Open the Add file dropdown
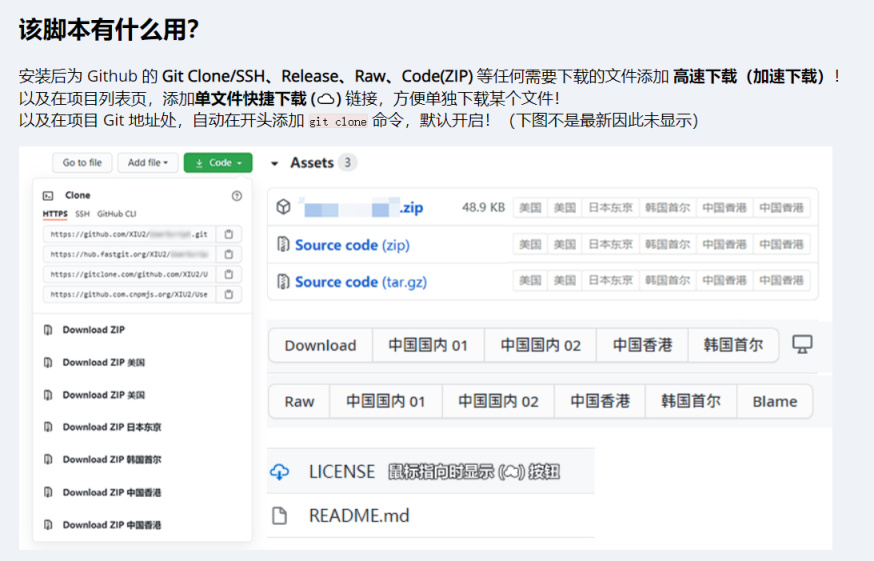The image size is (874, 561). click(148, 163)
